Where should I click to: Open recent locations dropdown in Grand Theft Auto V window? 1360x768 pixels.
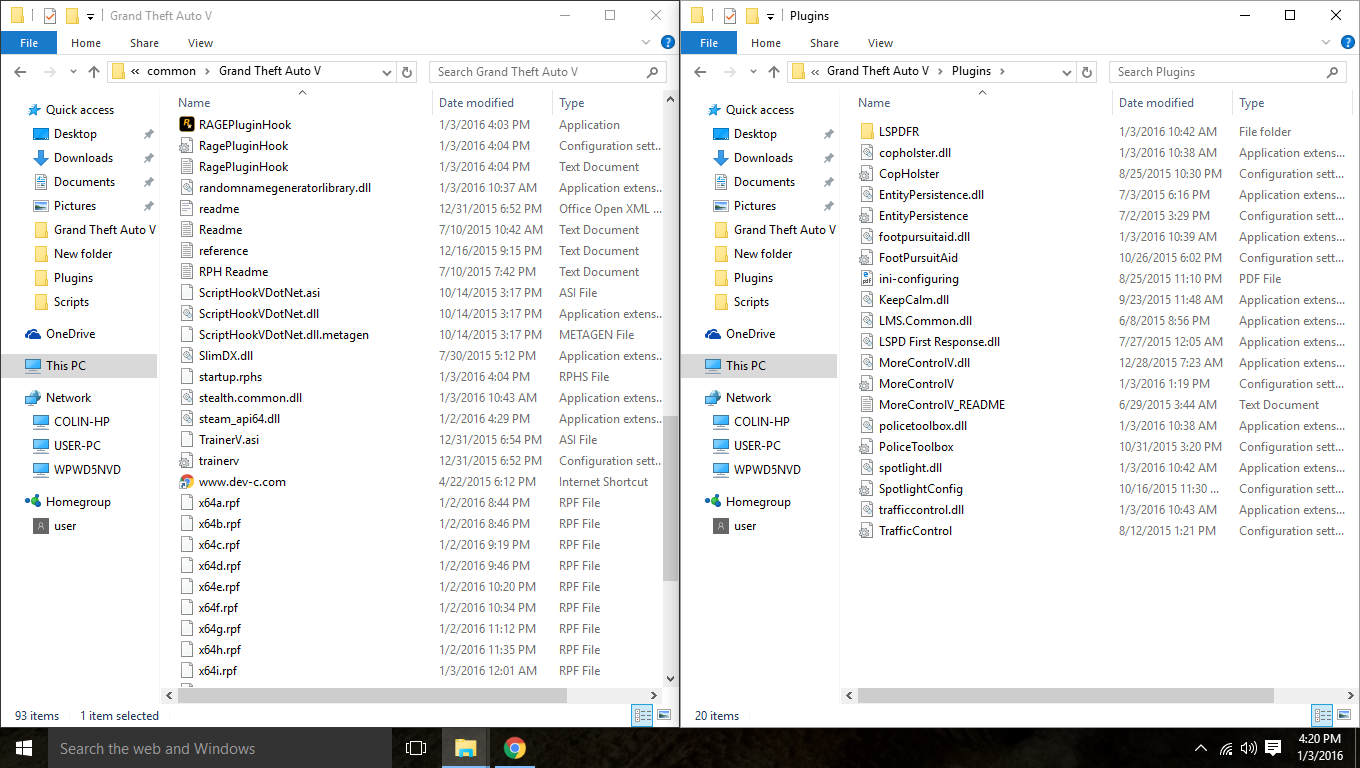72,72
